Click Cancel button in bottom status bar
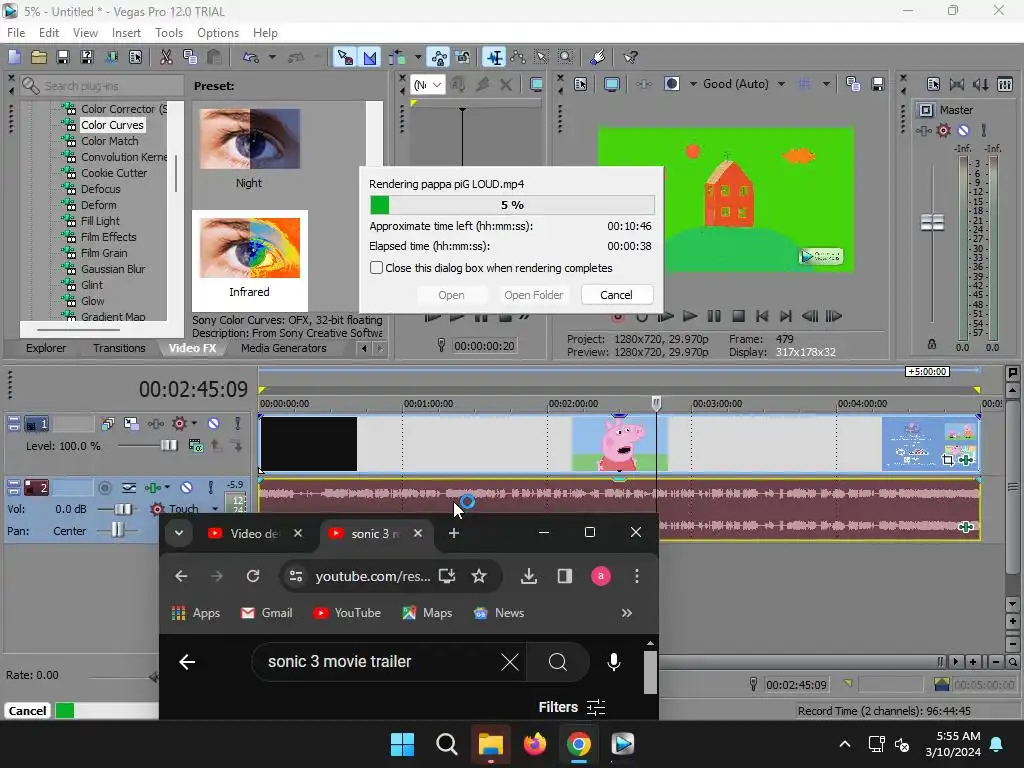Image resolution: width=1024 pixels, height=768 pixels. 27,711
